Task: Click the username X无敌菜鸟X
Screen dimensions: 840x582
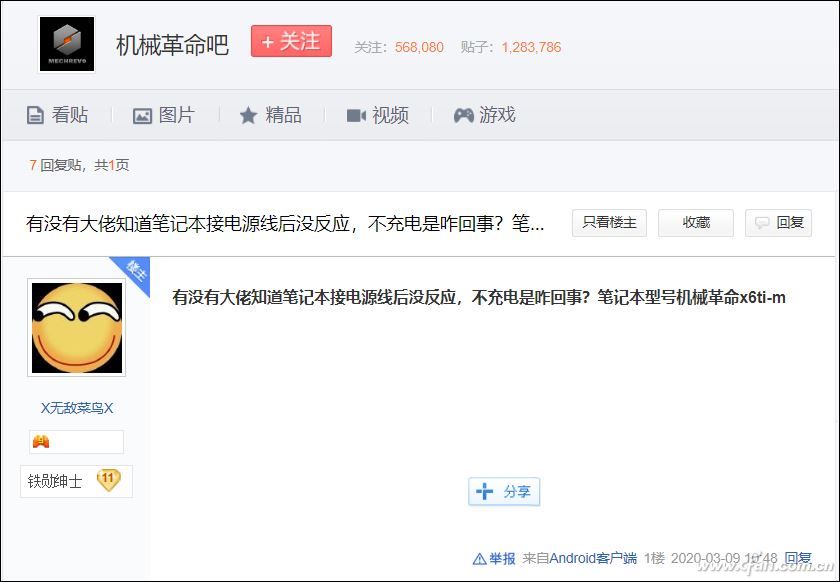Action: [76, 407]
